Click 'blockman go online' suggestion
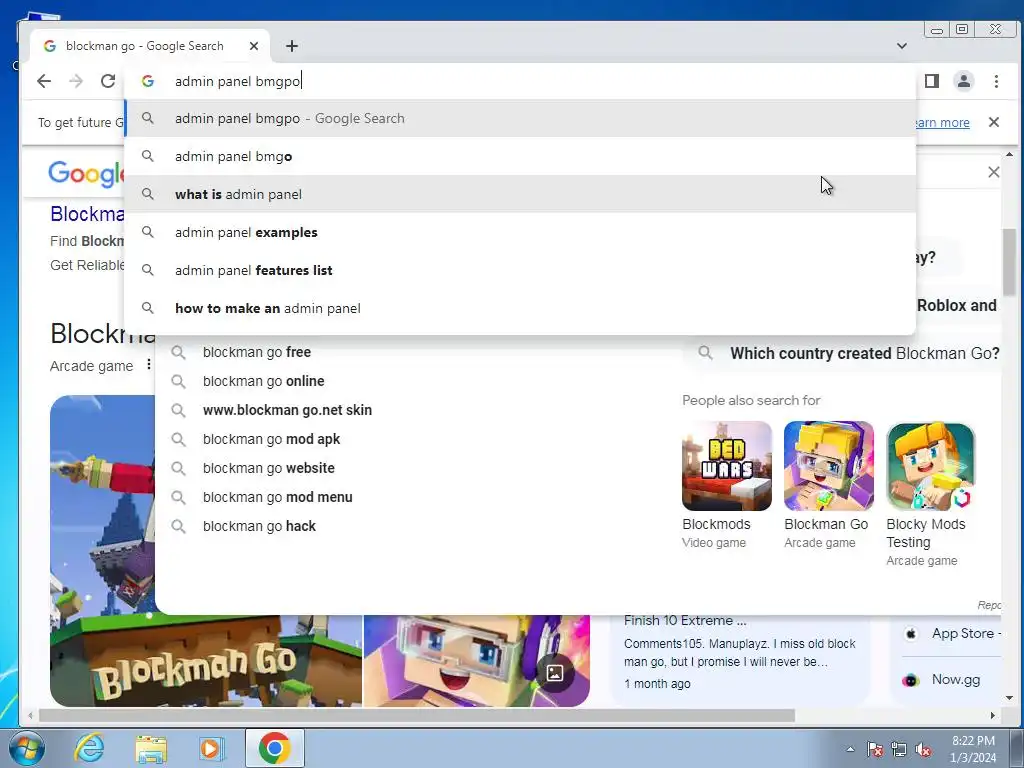Viewport: 1024px width, 768px height. click(x=263, y=381)
